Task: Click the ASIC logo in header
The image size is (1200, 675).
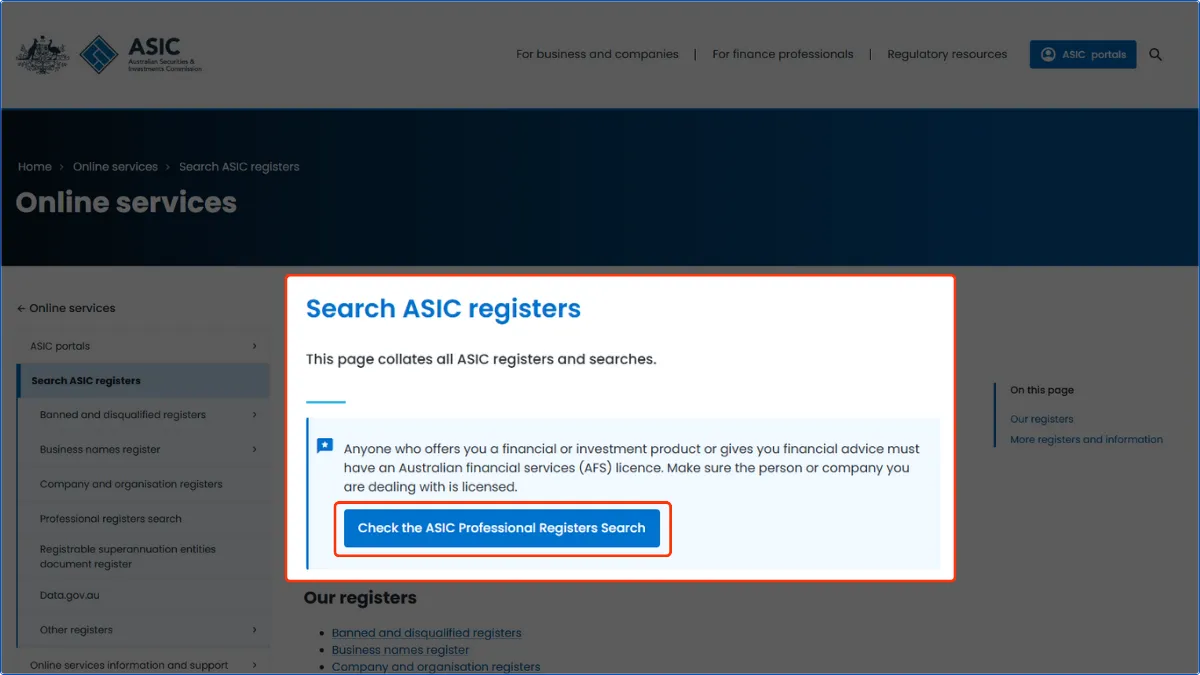Action: 140,54
